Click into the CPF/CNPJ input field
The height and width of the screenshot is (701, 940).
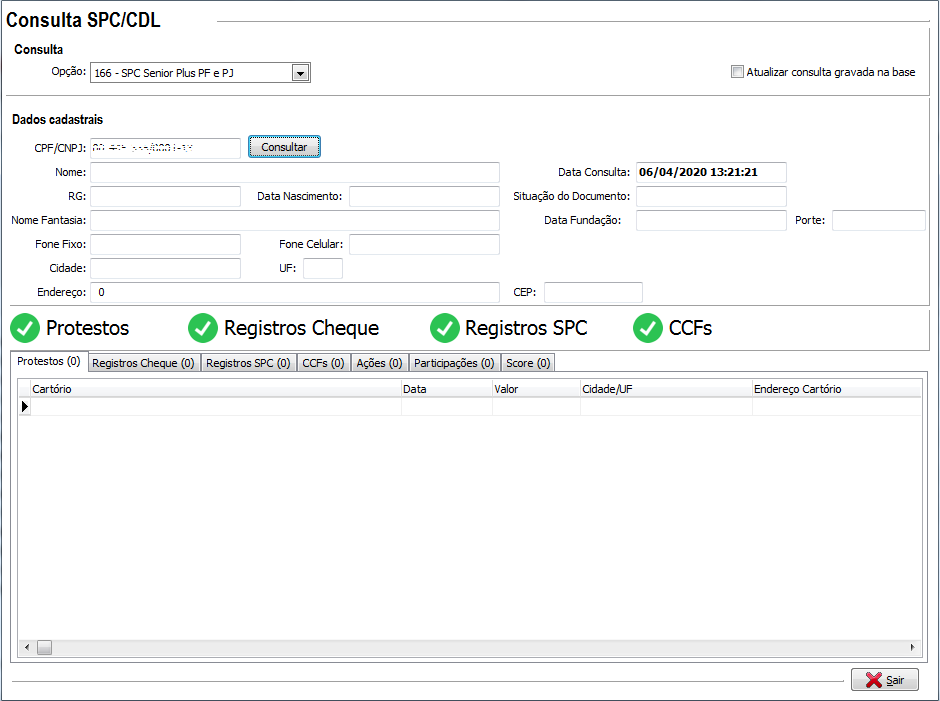(165, 148)
